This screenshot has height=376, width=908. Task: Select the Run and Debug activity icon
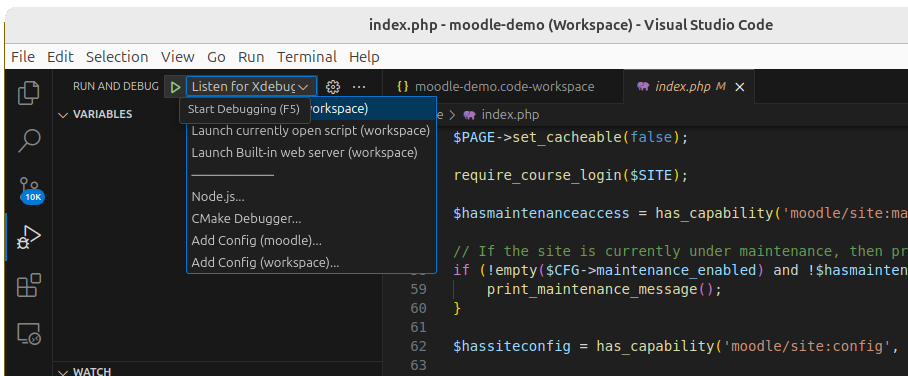(x=28, y=238)
